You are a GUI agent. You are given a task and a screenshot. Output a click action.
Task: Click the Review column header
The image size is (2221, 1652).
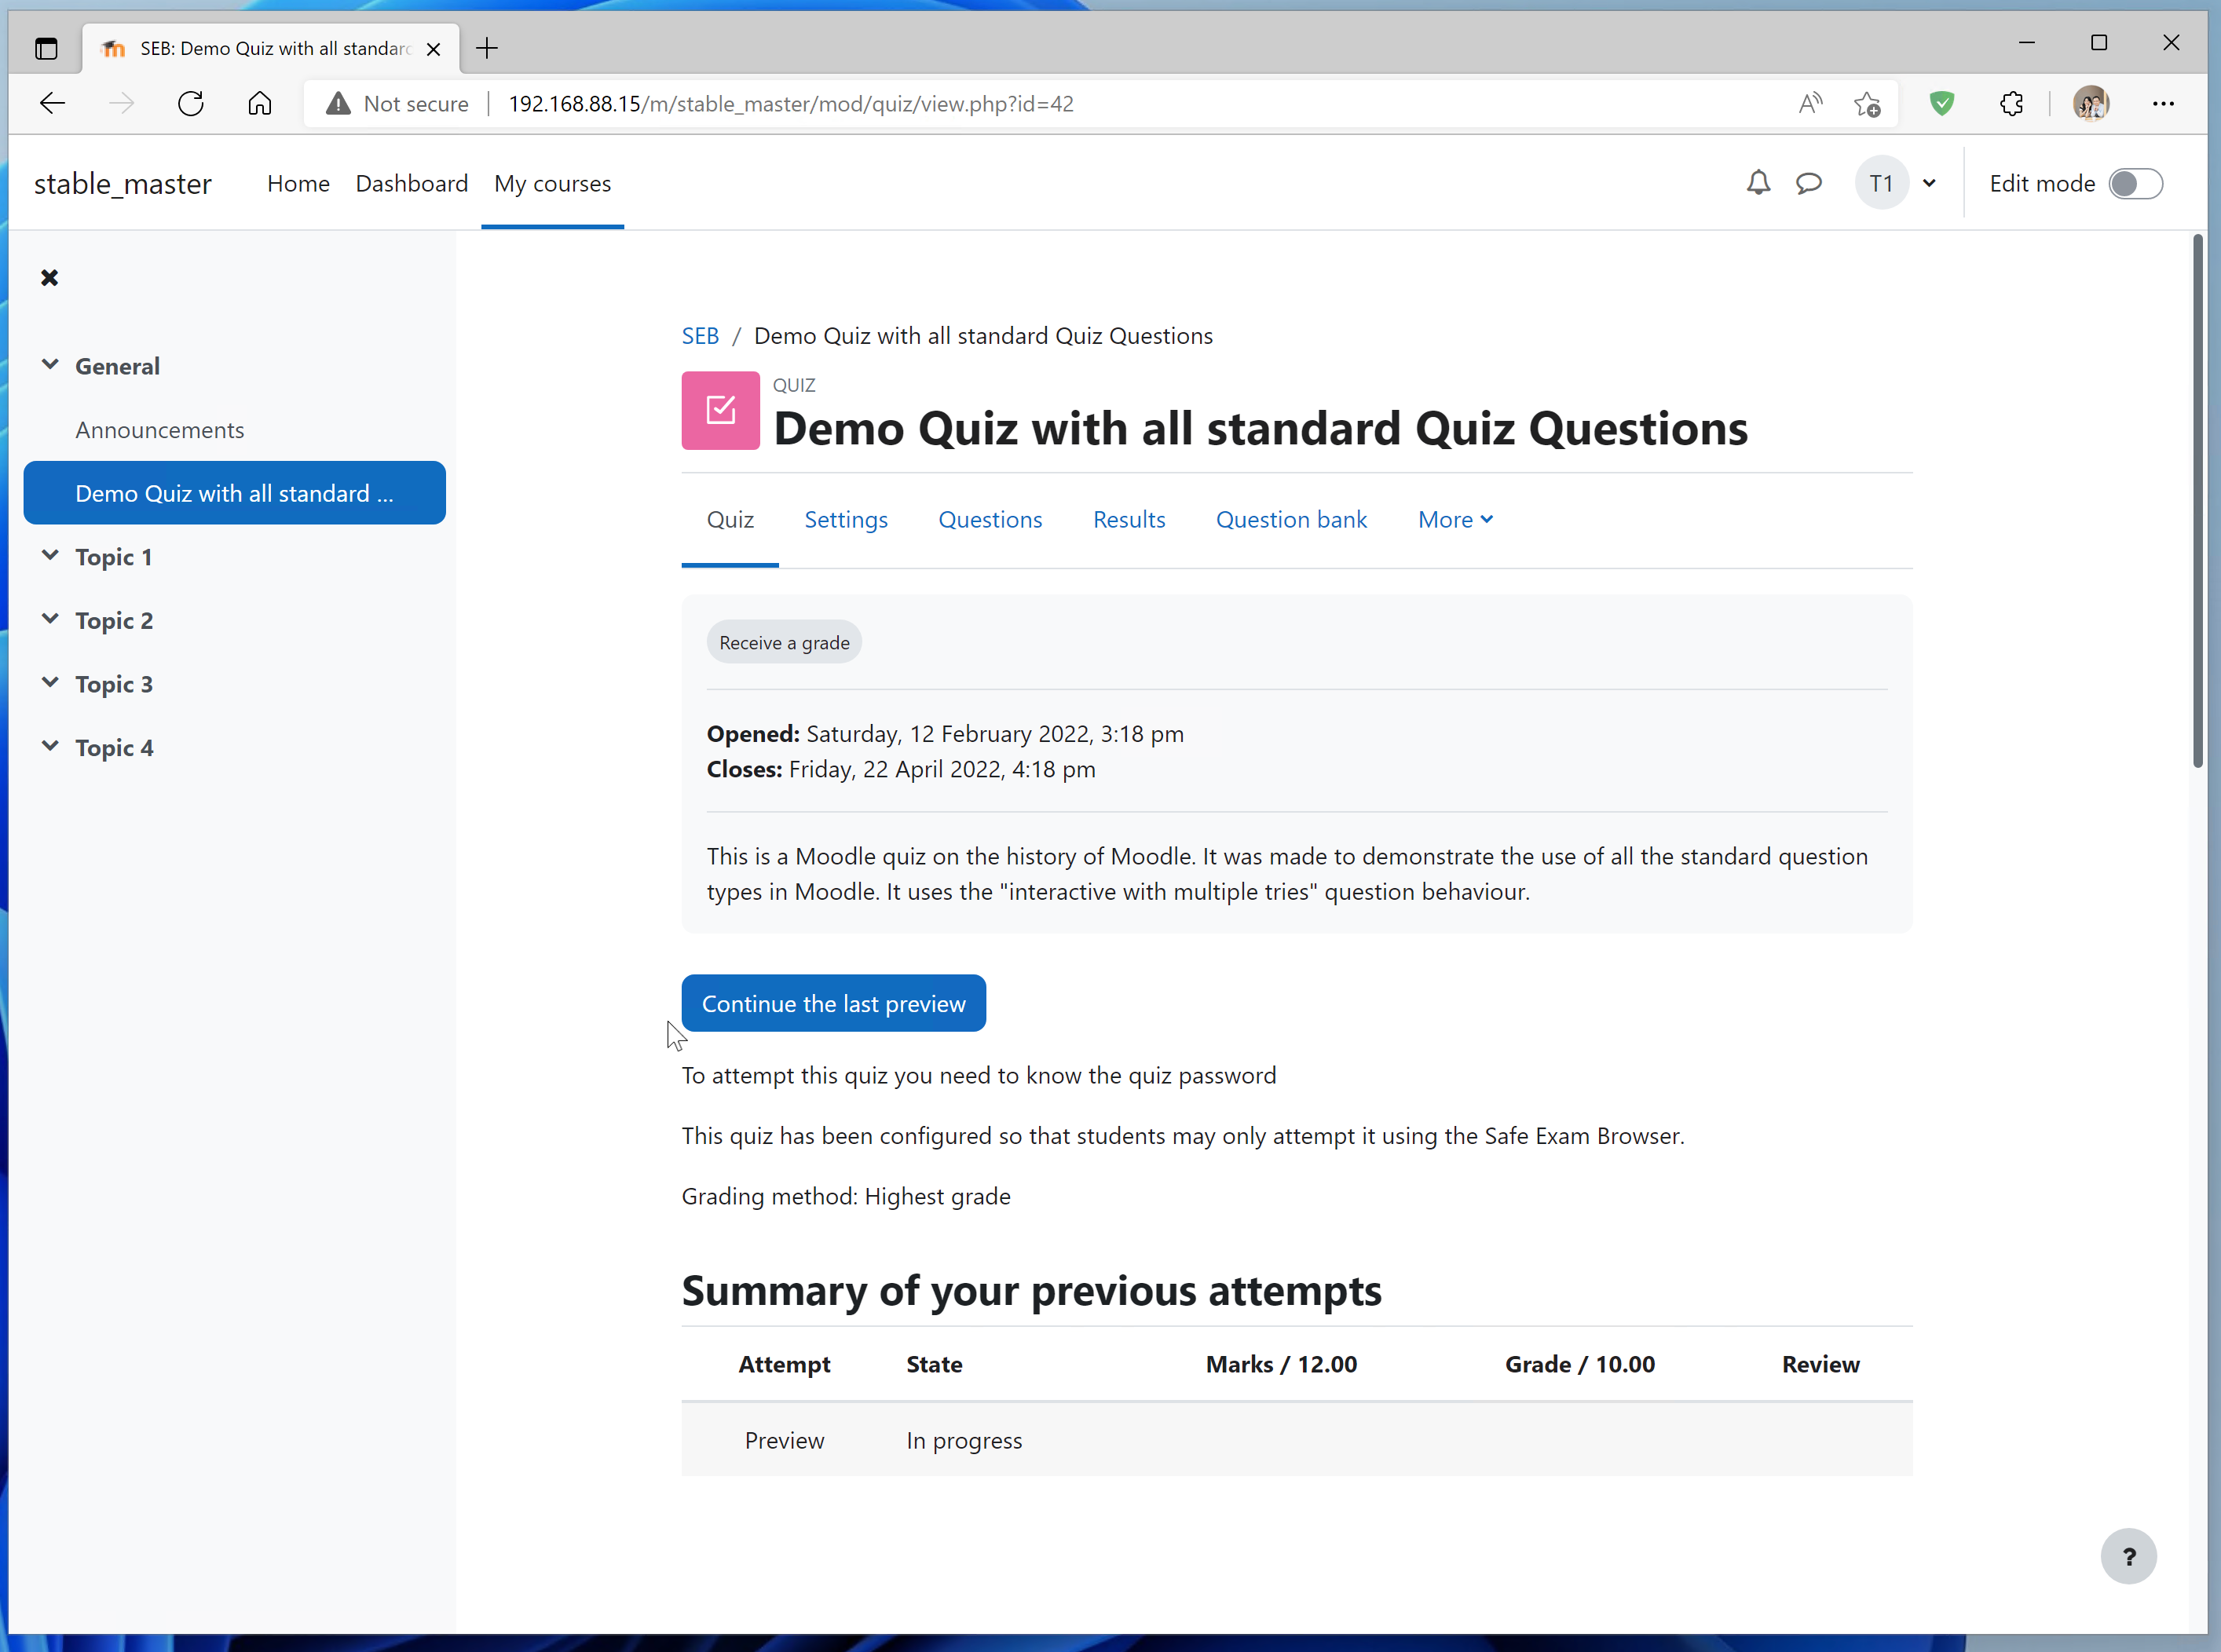pyautogui.click(x=1820, y=1364)
